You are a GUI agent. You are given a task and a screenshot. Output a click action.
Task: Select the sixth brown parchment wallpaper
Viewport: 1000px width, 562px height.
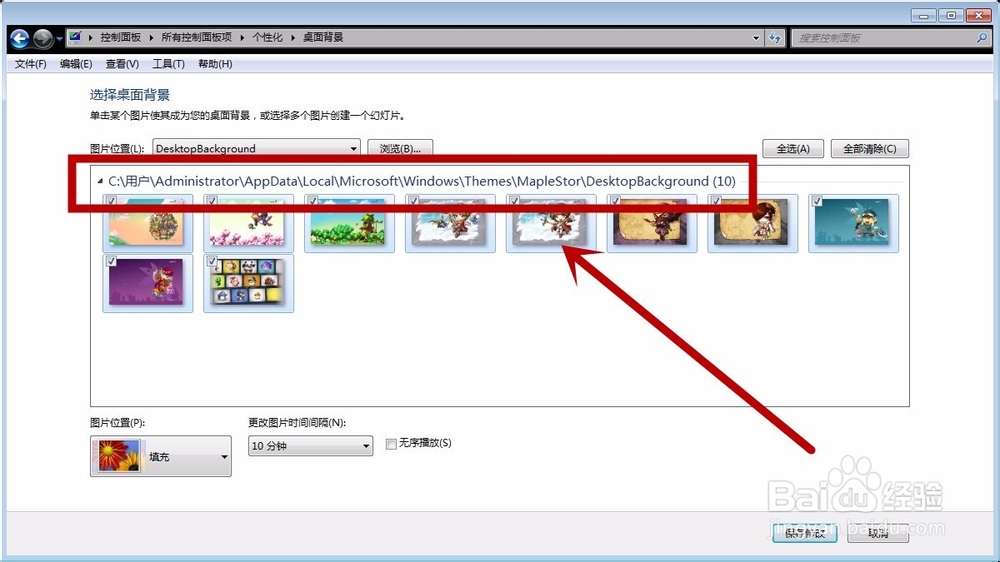click(651, 225)
